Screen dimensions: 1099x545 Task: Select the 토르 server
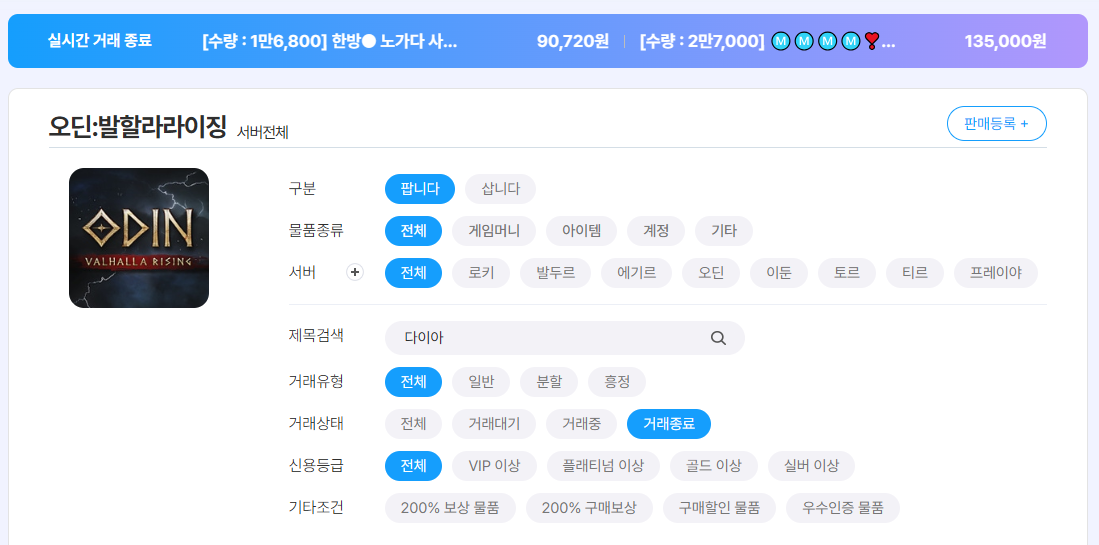point(847,273)
